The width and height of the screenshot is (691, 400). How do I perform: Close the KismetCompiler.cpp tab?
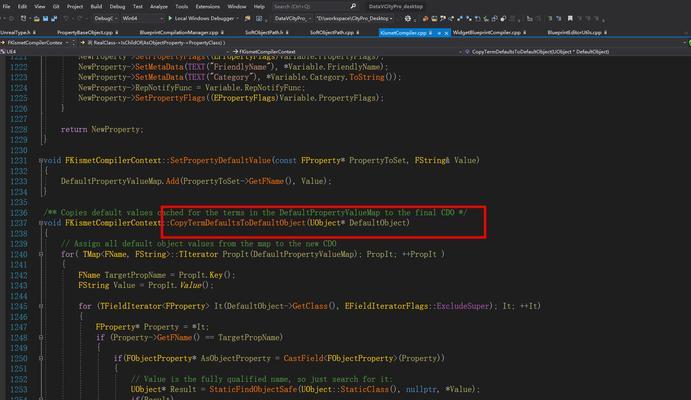click(446, 33)
